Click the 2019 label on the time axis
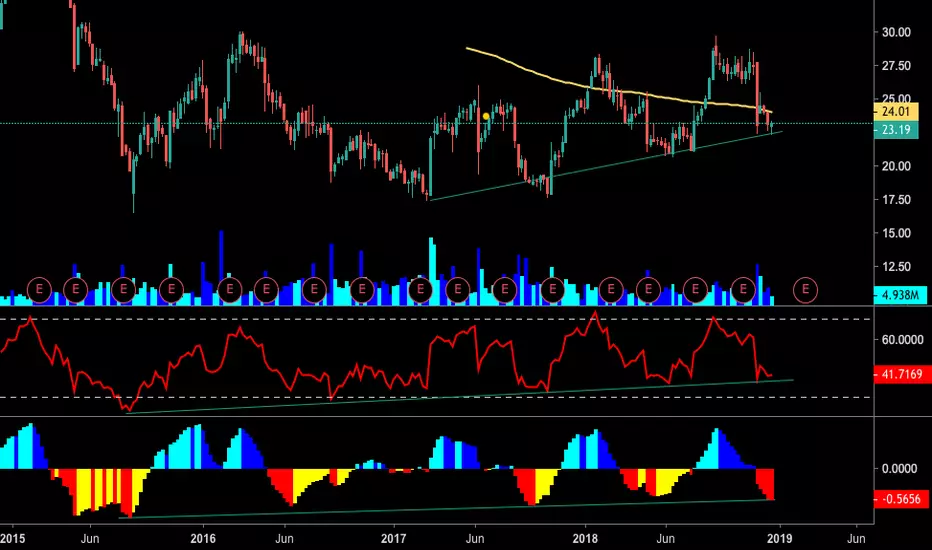This screenshot has height=550, width=932. (x=779, y=539)
